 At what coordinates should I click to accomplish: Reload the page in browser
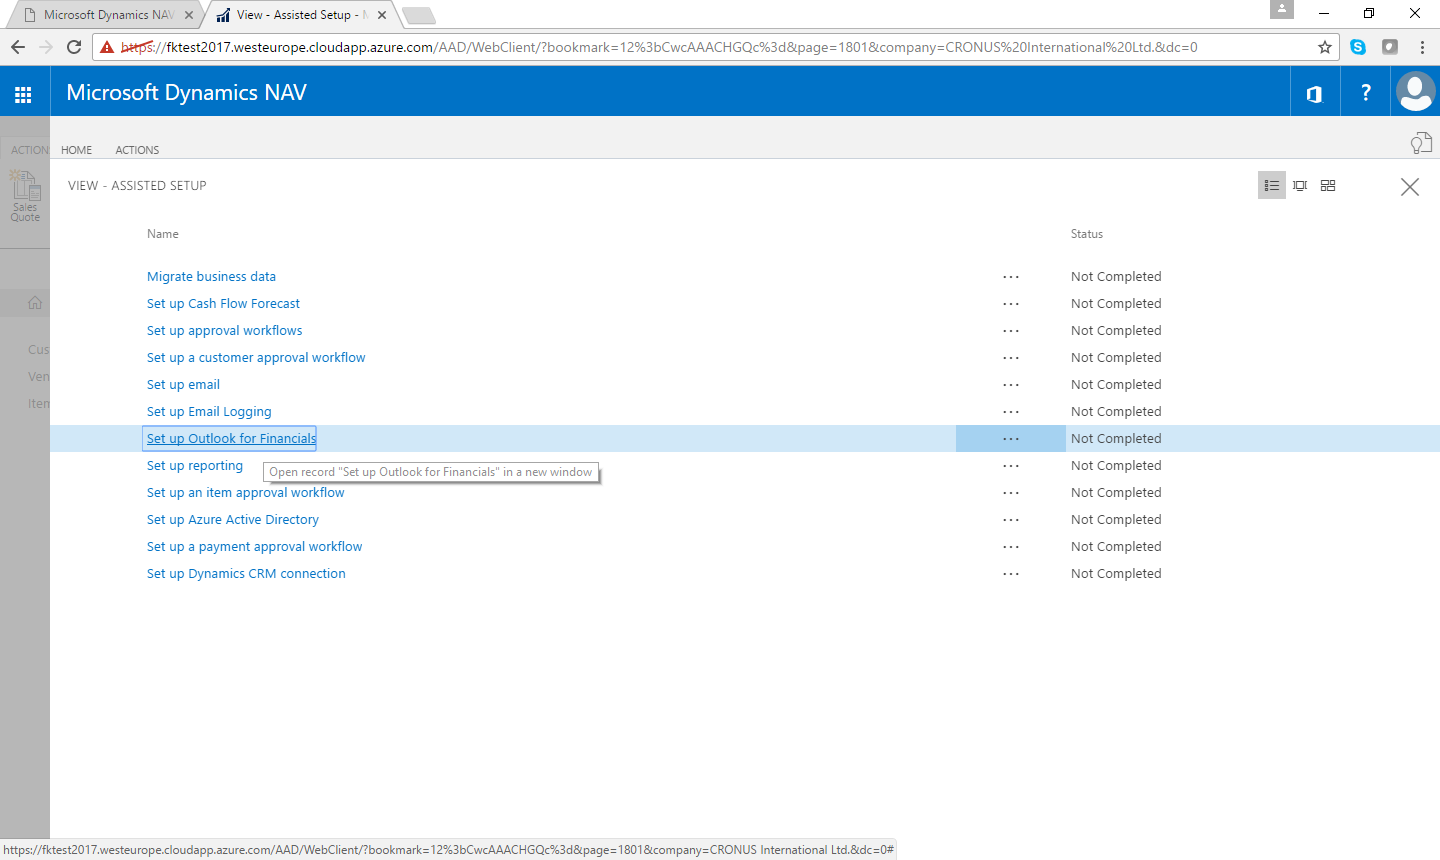(74, 47)
